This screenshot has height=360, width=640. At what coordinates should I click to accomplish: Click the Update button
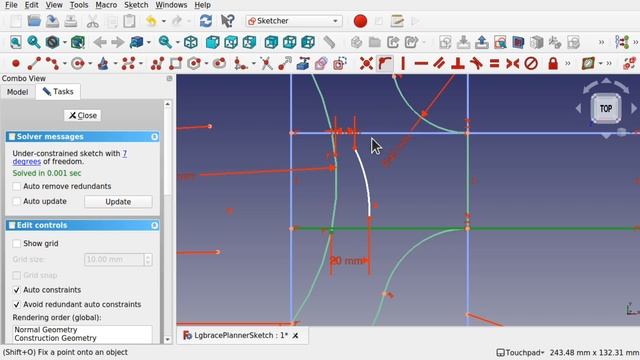click(118, 202)
